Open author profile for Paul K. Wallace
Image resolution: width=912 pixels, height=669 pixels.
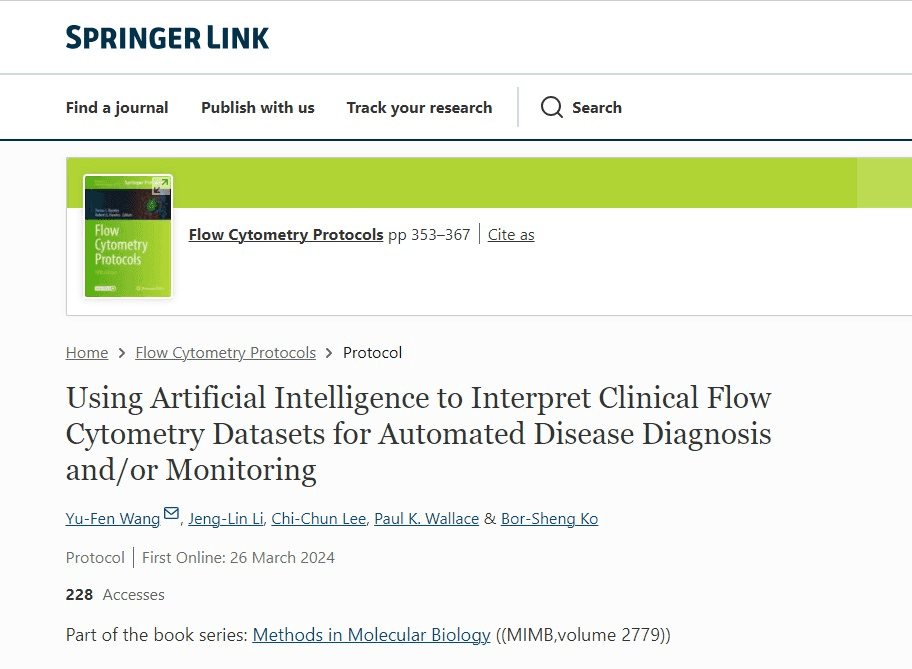pyautogui.click(x=425, y=518)
